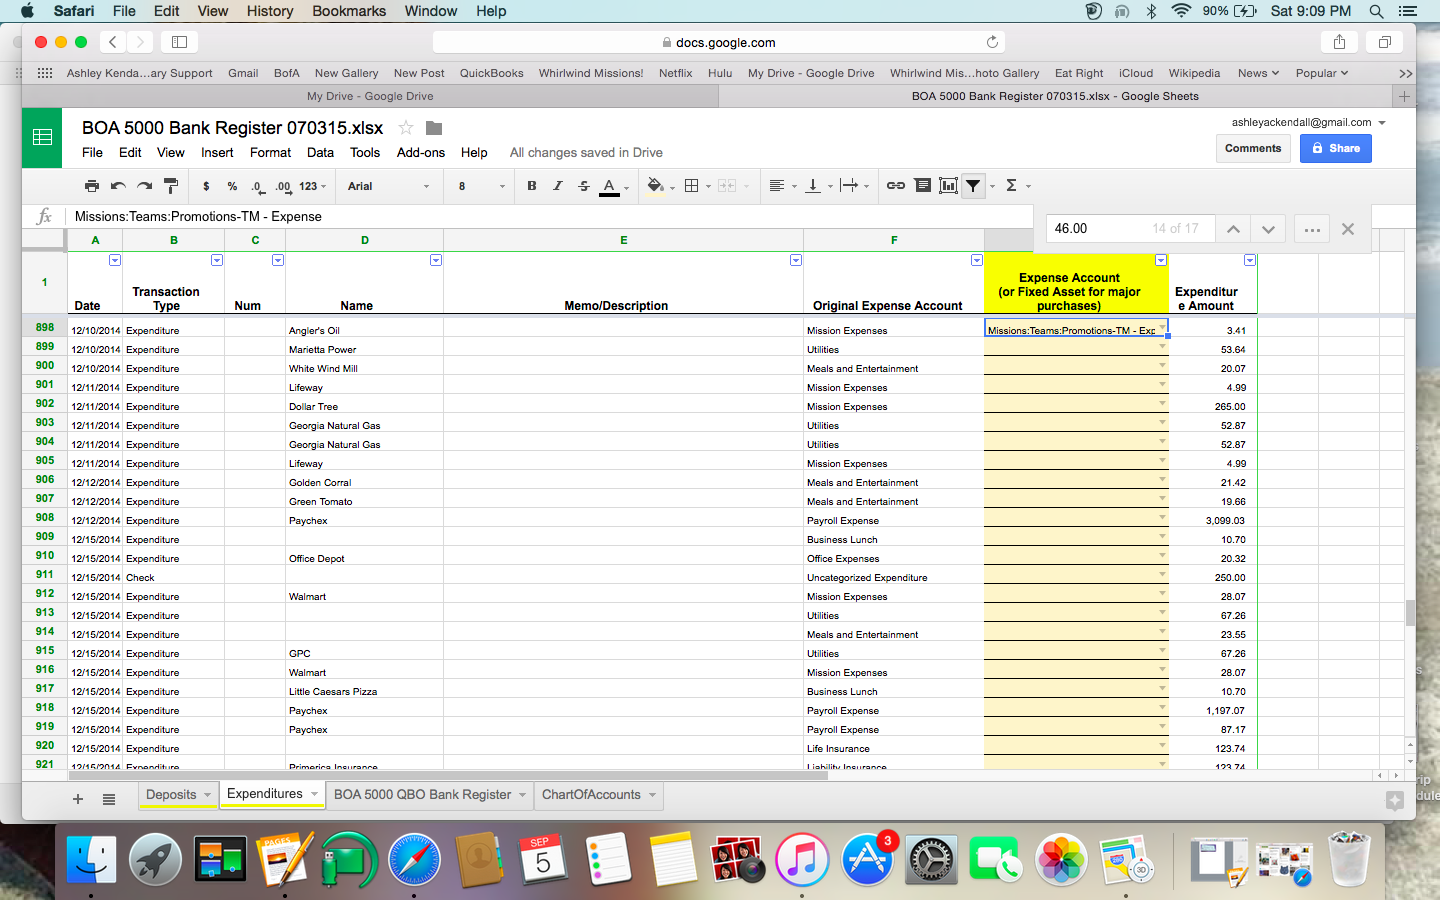Click the Insert chart icon
Screen dimensions: 1440x900
point(948,186)
